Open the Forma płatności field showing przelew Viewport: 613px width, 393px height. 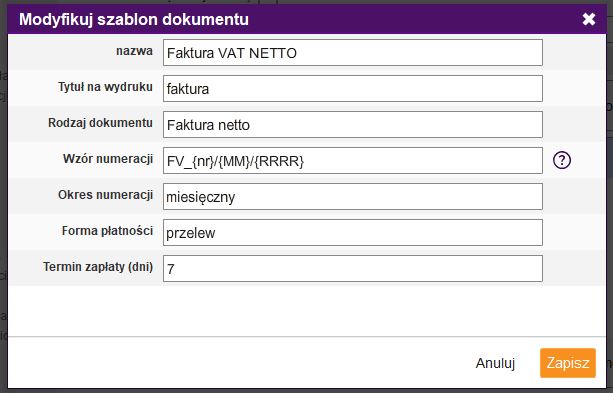(353, 233)
